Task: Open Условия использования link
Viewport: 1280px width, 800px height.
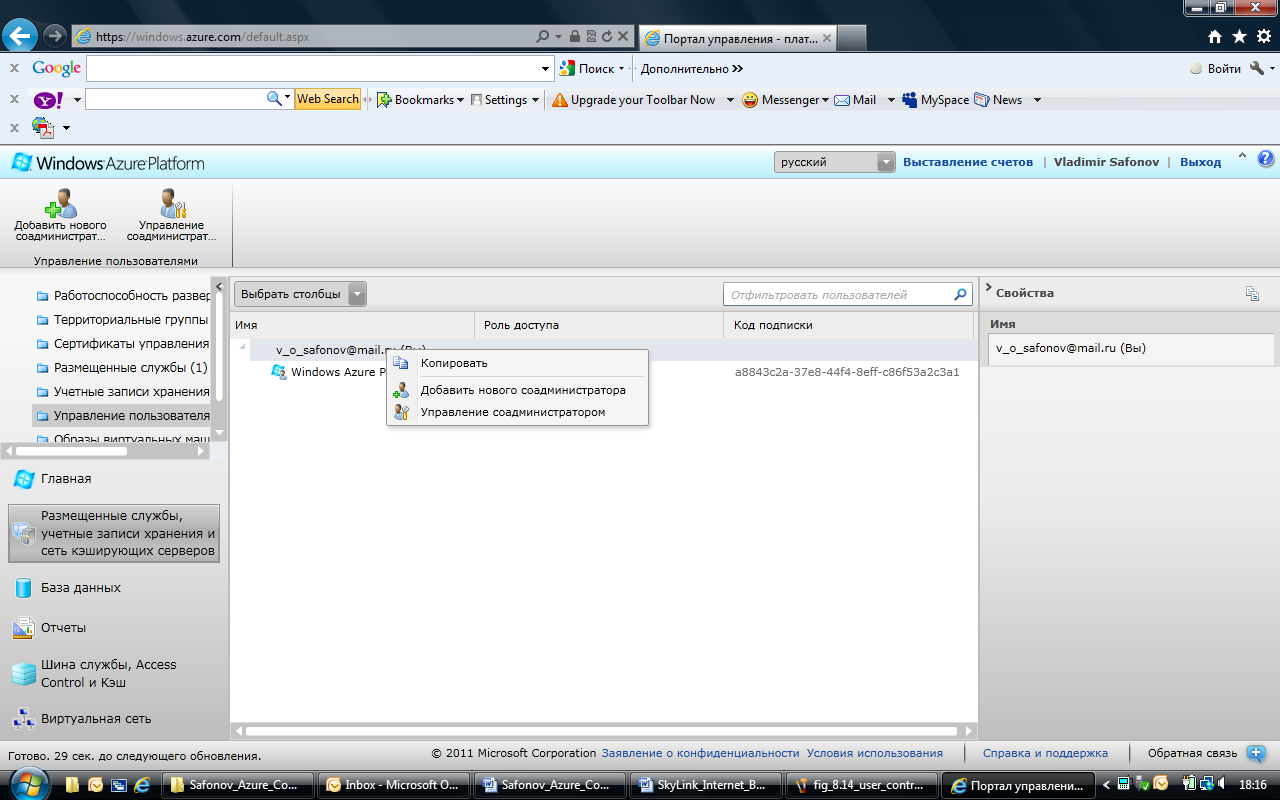Action: point(875,753)
